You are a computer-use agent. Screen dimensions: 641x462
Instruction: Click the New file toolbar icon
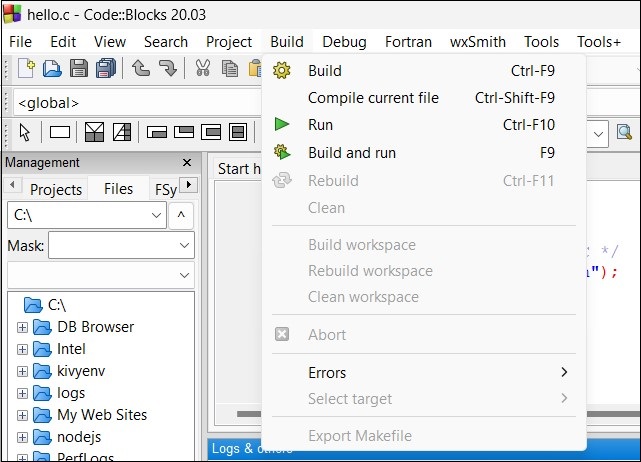coord(27,68)
